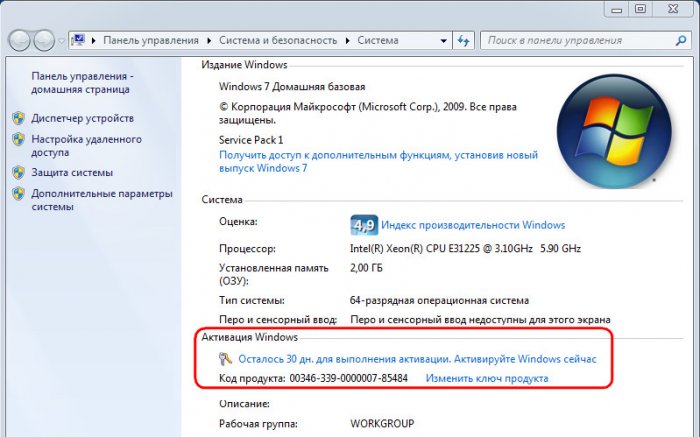This screenshot has width=700, height=437.
Task: Open address bar history dropdown arrow
Action: point(443,41)
